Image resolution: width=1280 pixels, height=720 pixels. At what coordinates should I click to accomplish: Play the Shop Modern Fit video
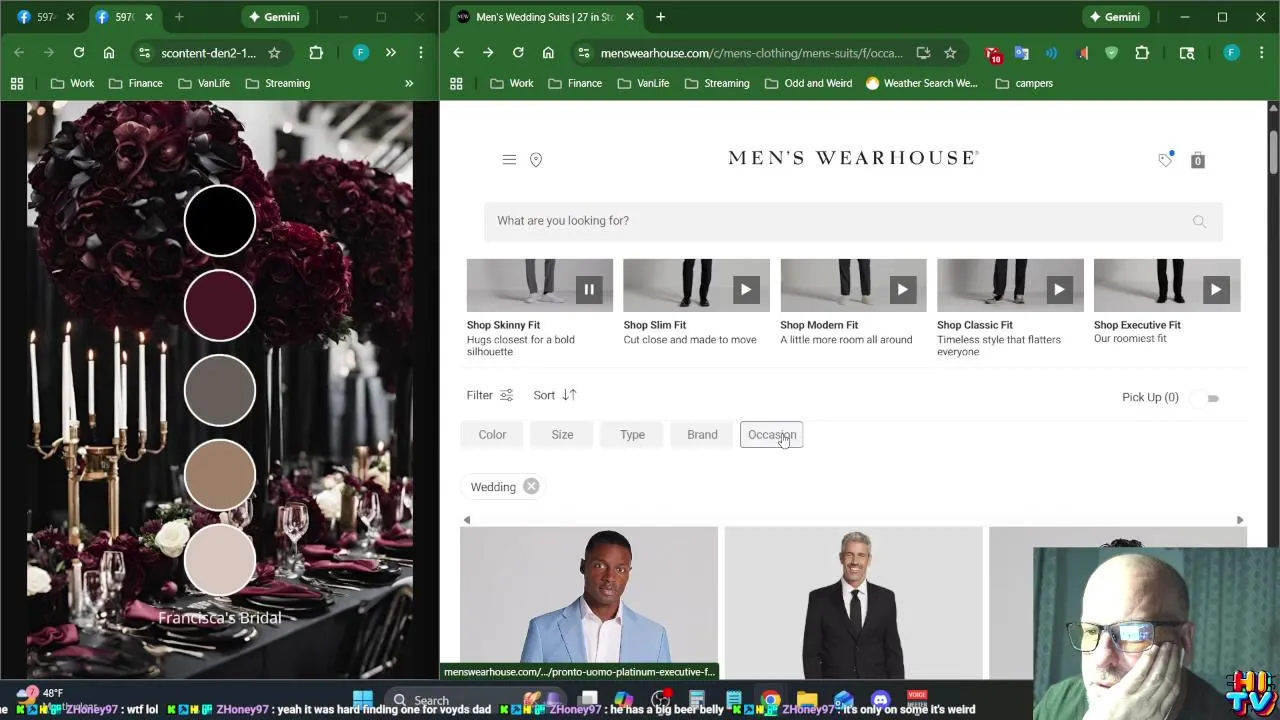pyautogui.click(x=902, y=290)
